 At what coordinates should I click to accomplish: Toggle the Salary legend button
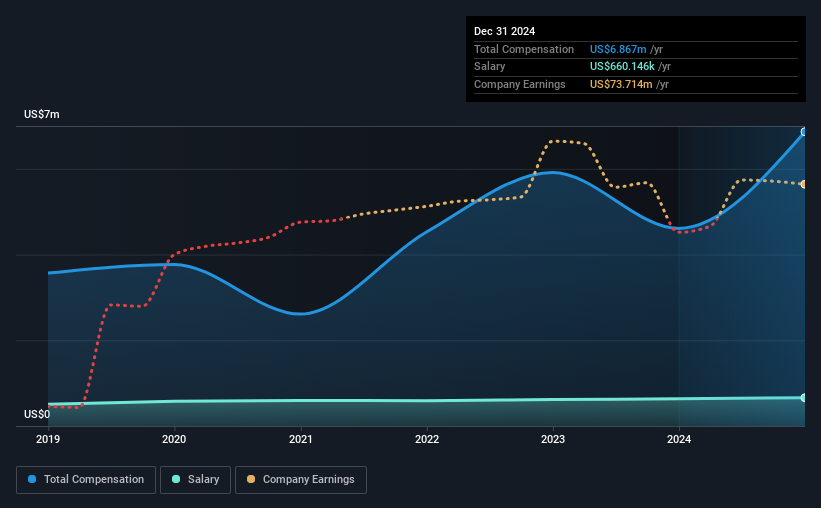[195, 480]
